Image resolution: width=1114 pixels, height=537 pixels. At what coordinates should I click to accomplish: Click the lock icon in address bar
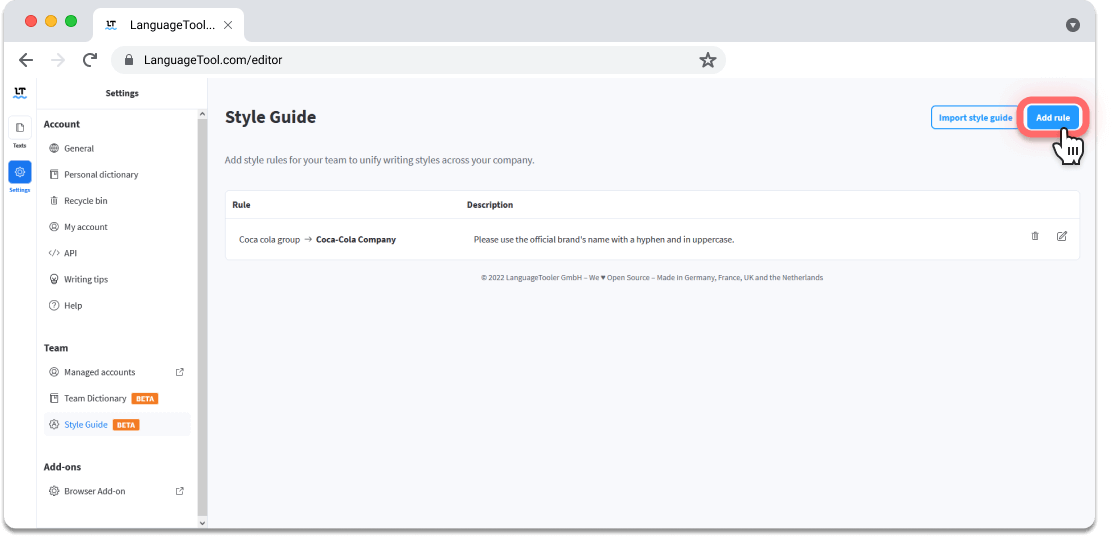click(129, 60)
